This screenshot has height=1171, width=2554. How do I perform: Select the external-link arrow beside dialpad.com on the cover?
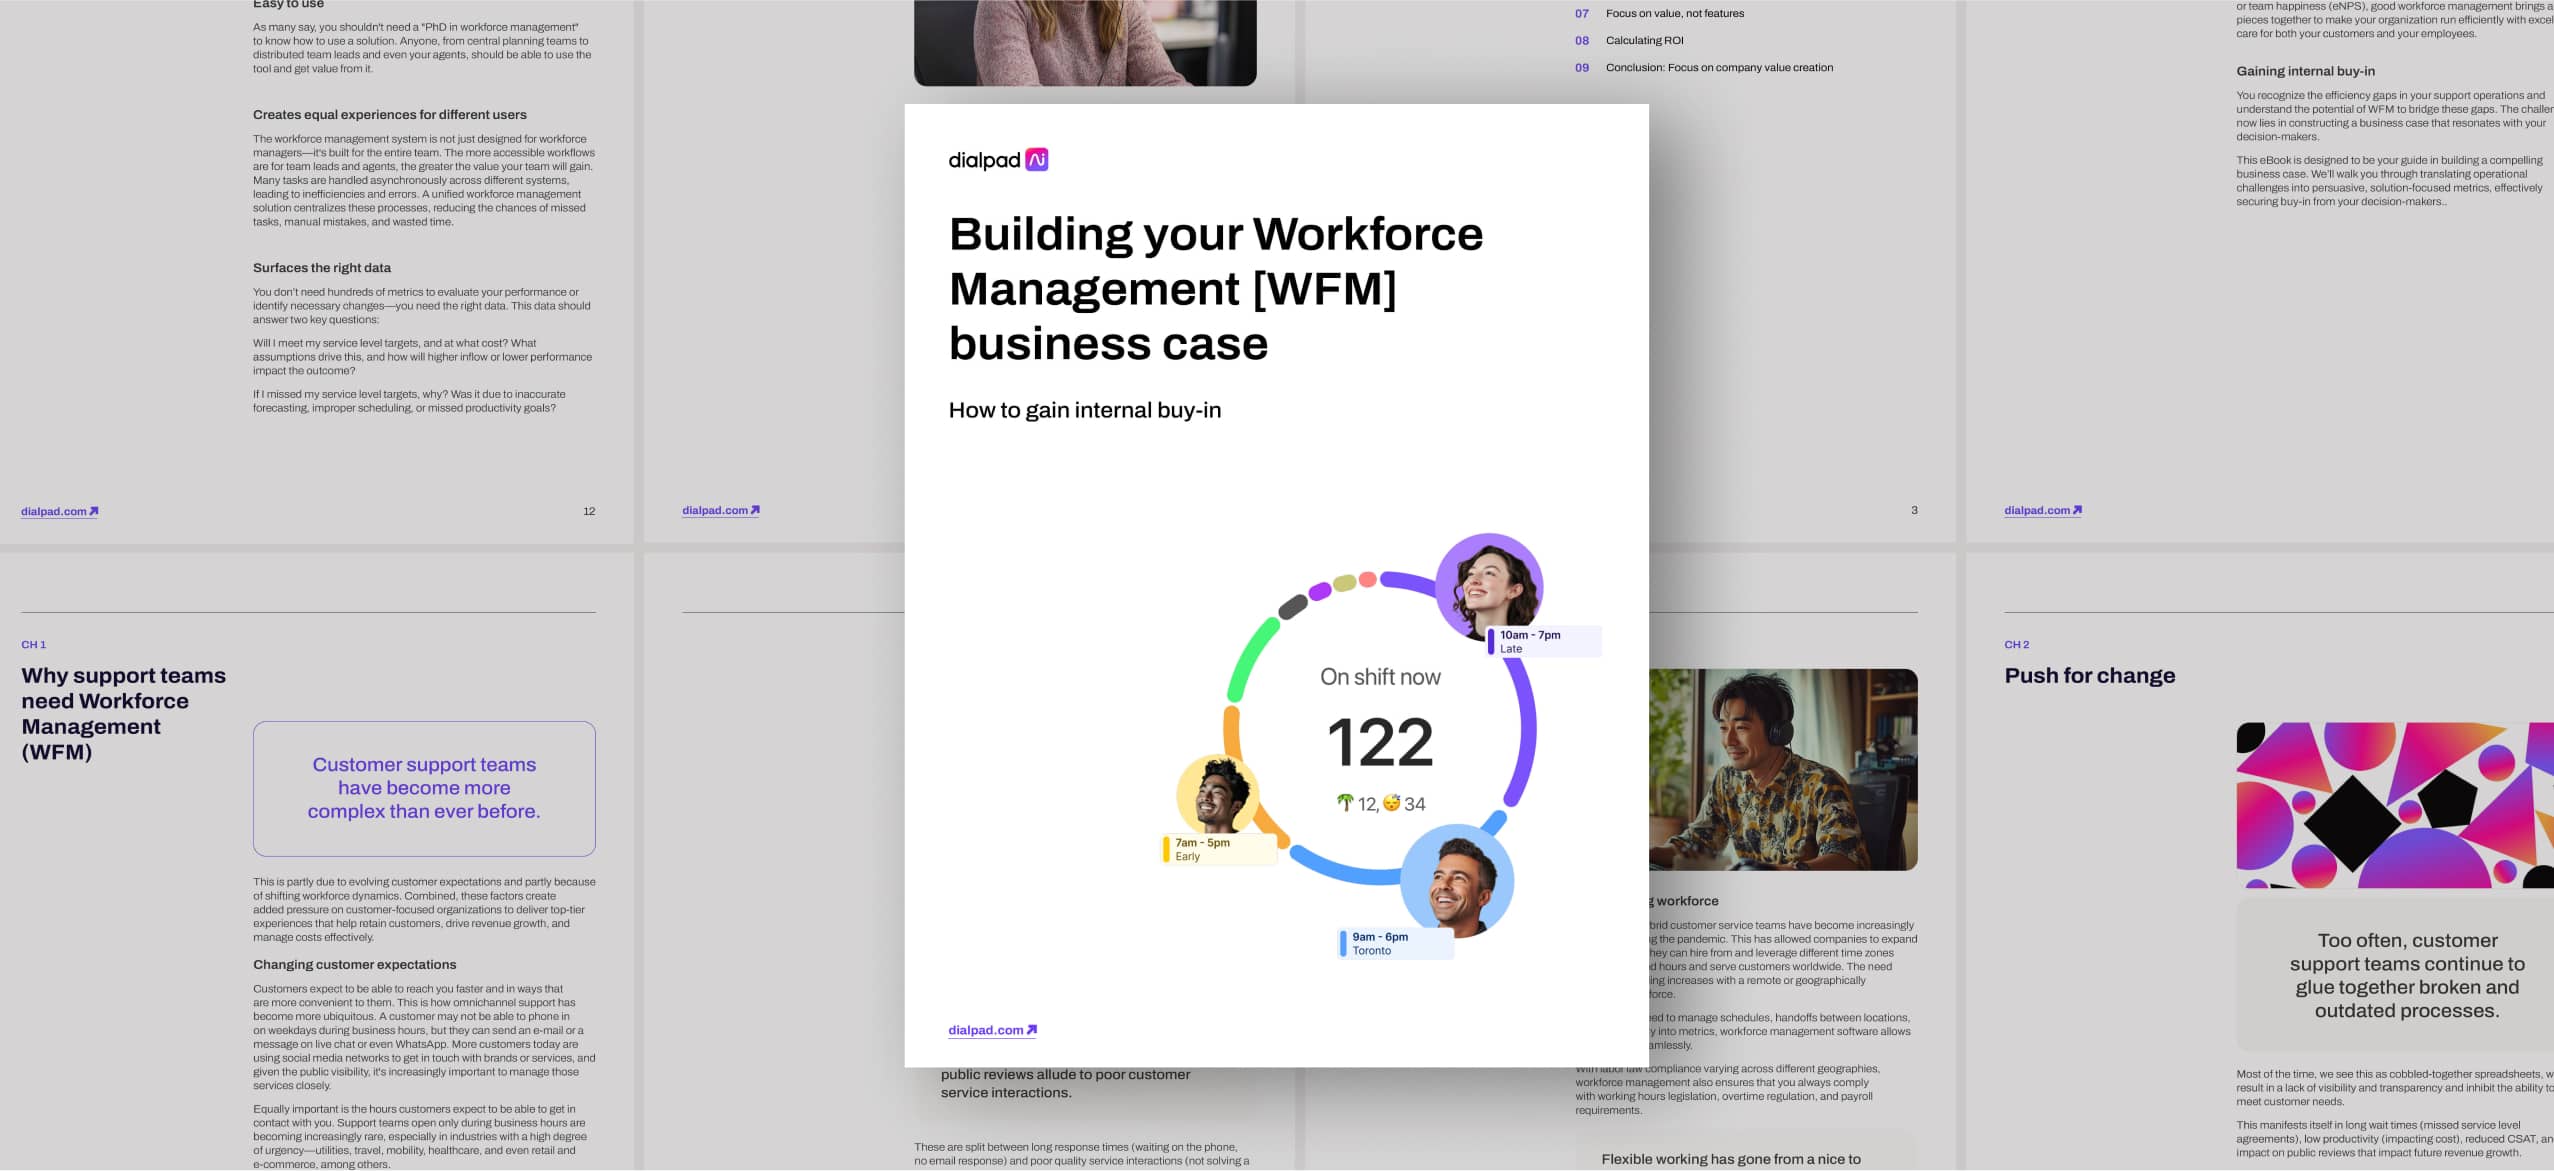click(x=1034, y=1029)
